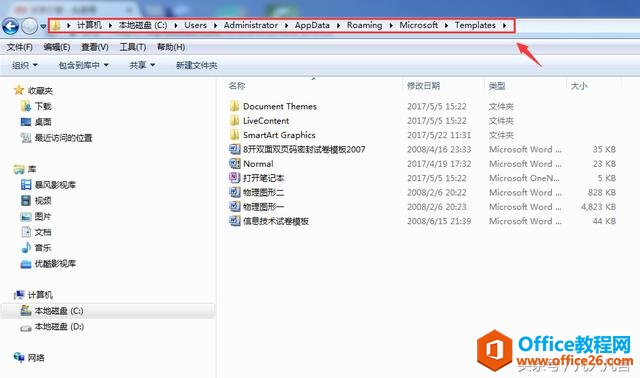Sort by the 类型 column header
This screenshot has height=378, width=640.
pos(497,86)
